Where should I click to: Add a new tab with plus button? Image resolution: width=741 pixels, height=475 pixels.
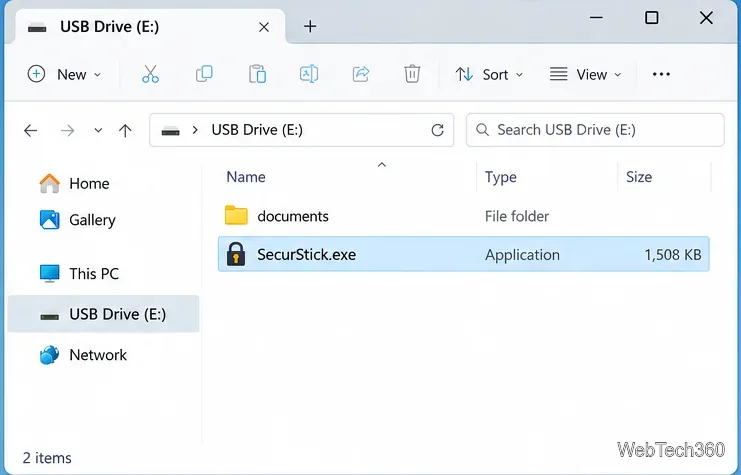click(x=310, y=26)
